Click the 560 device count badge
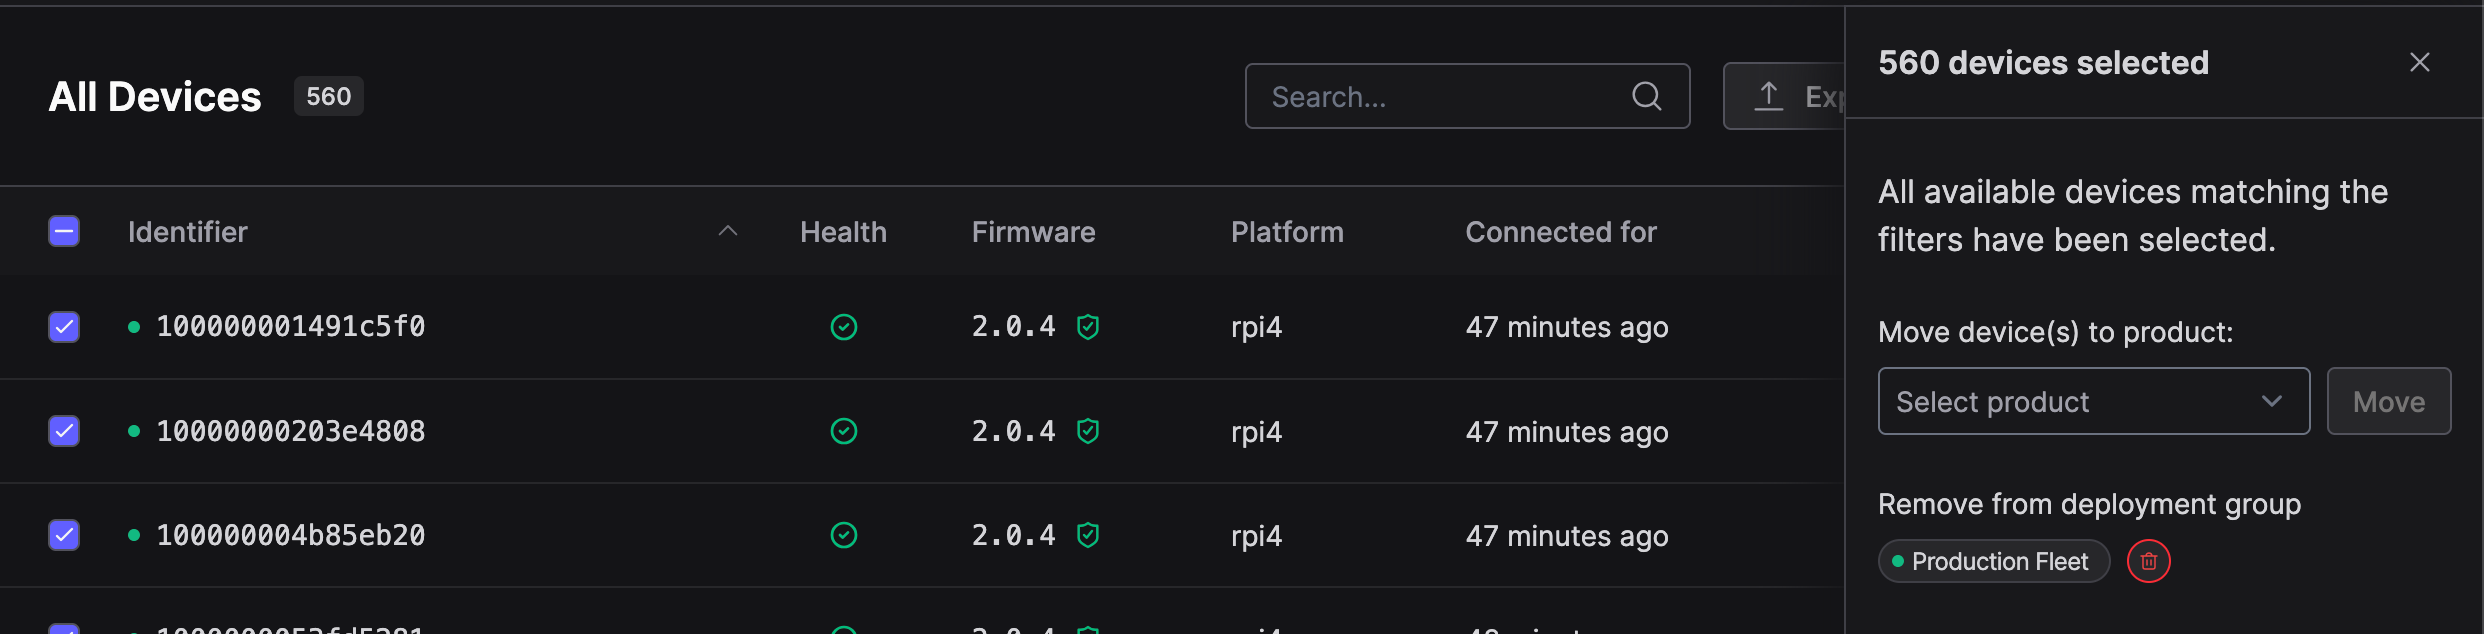Viewport: 2484px width, 634px height. pyautogui.click(x=329, y=96)
